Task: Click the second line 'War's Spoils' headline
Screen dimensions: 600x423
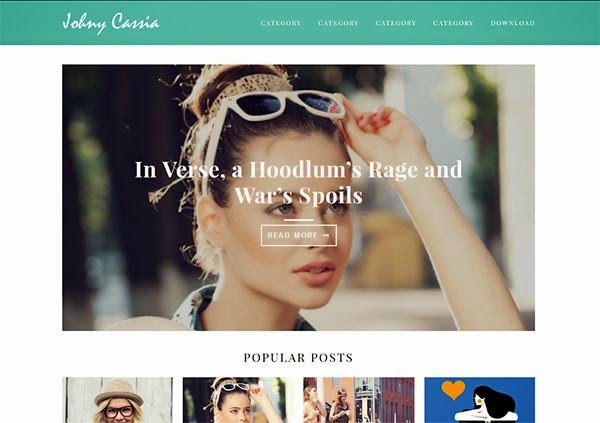Action: click(298, 195)
